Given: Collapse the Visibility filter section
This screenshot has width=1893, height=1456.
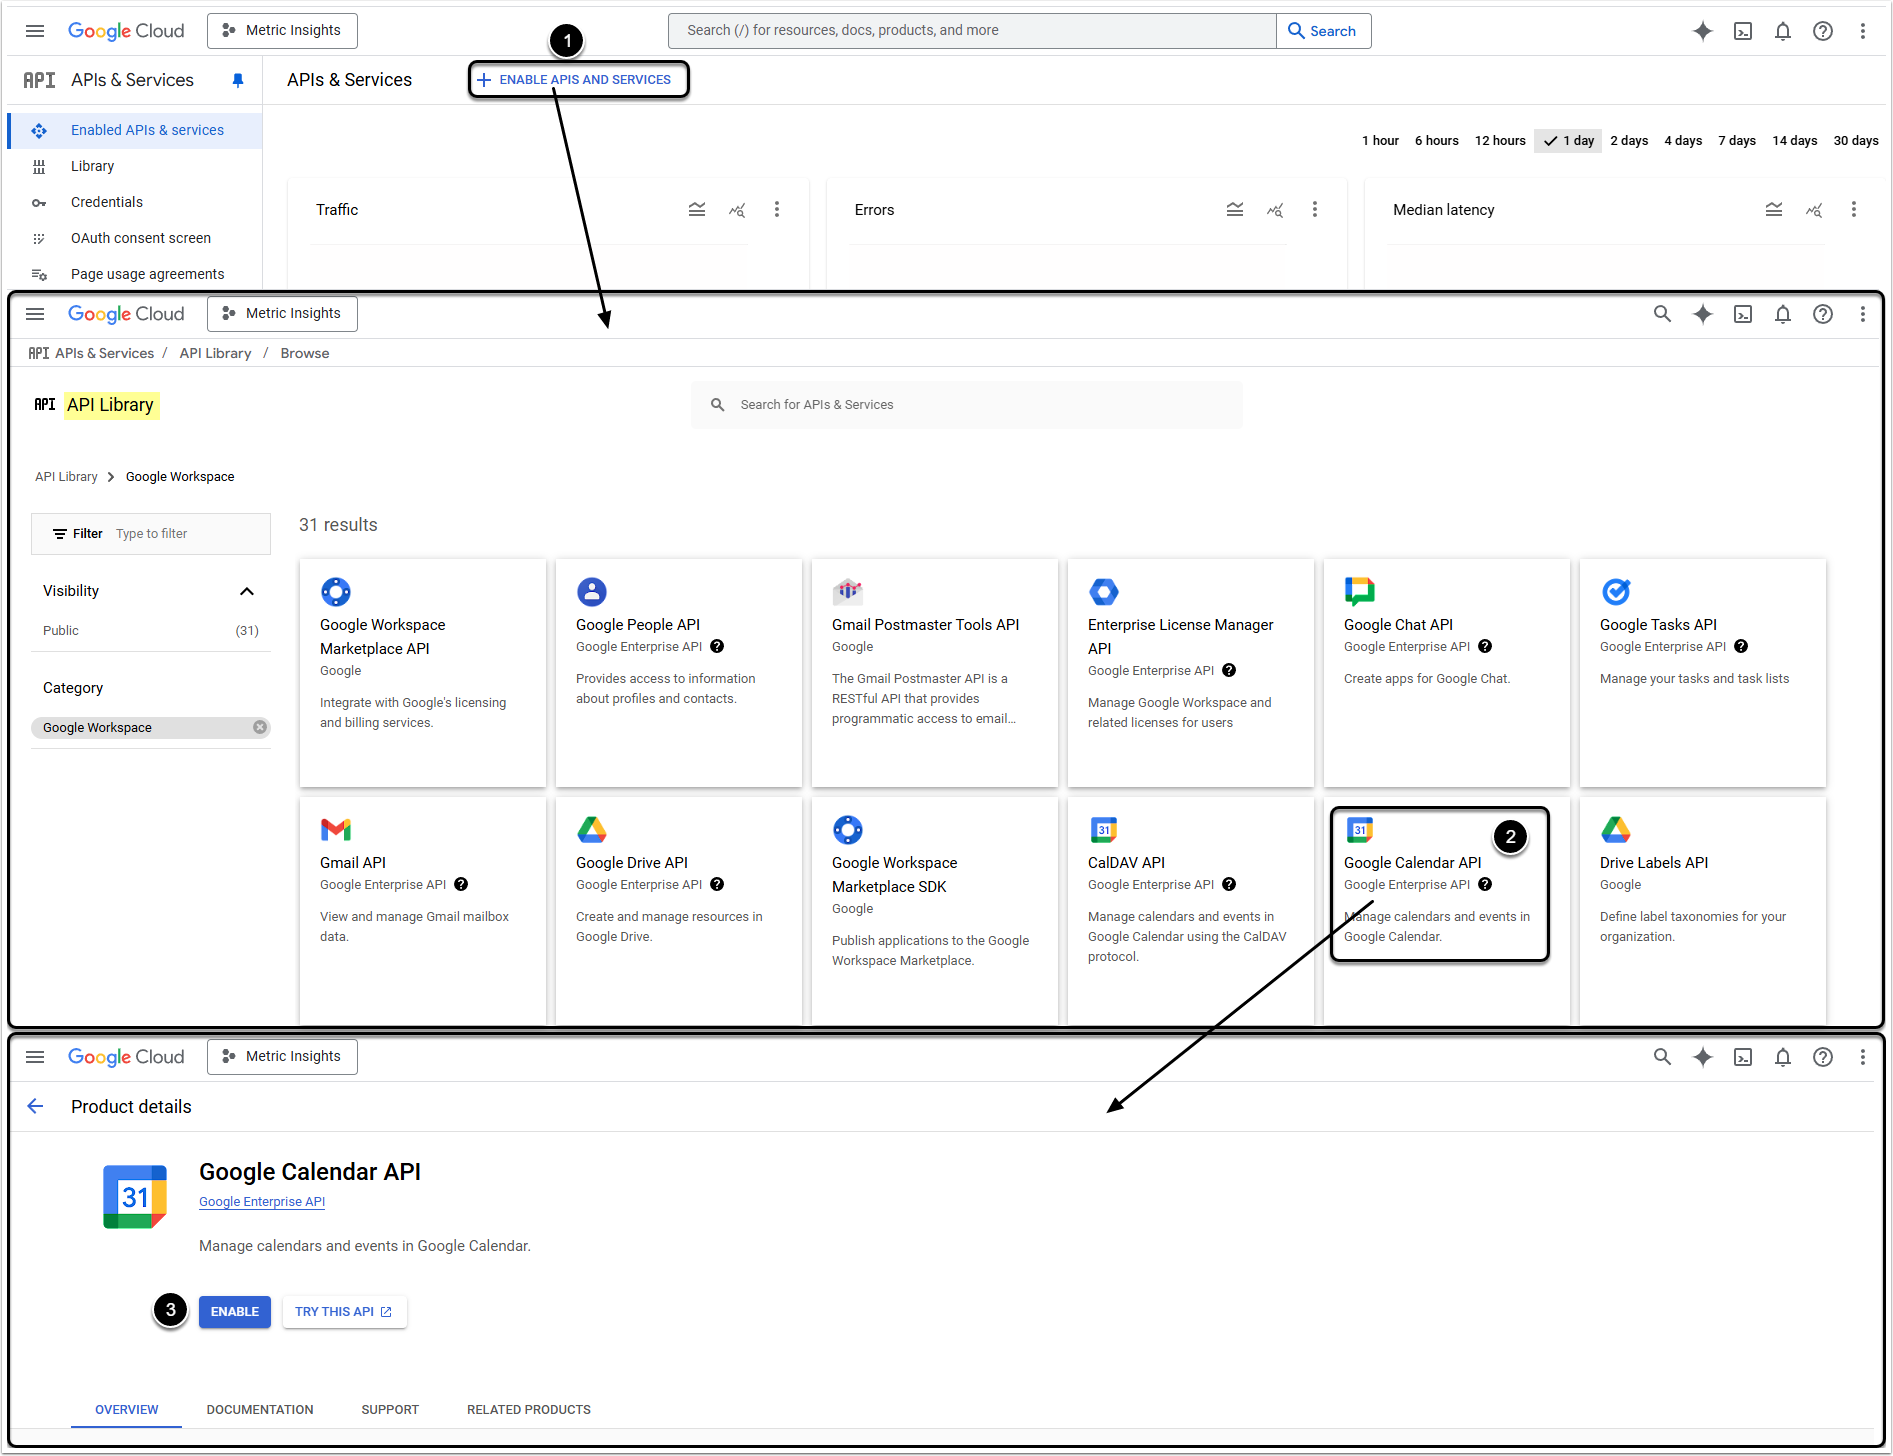Looking at the screenshot, I should coord(247,591).
